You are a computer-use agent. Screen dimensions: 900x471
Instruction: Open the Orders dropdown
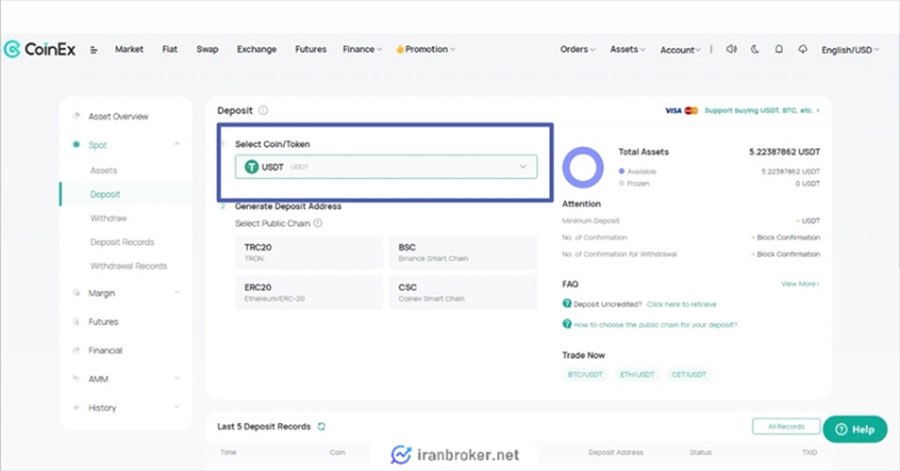pos(577,49)
